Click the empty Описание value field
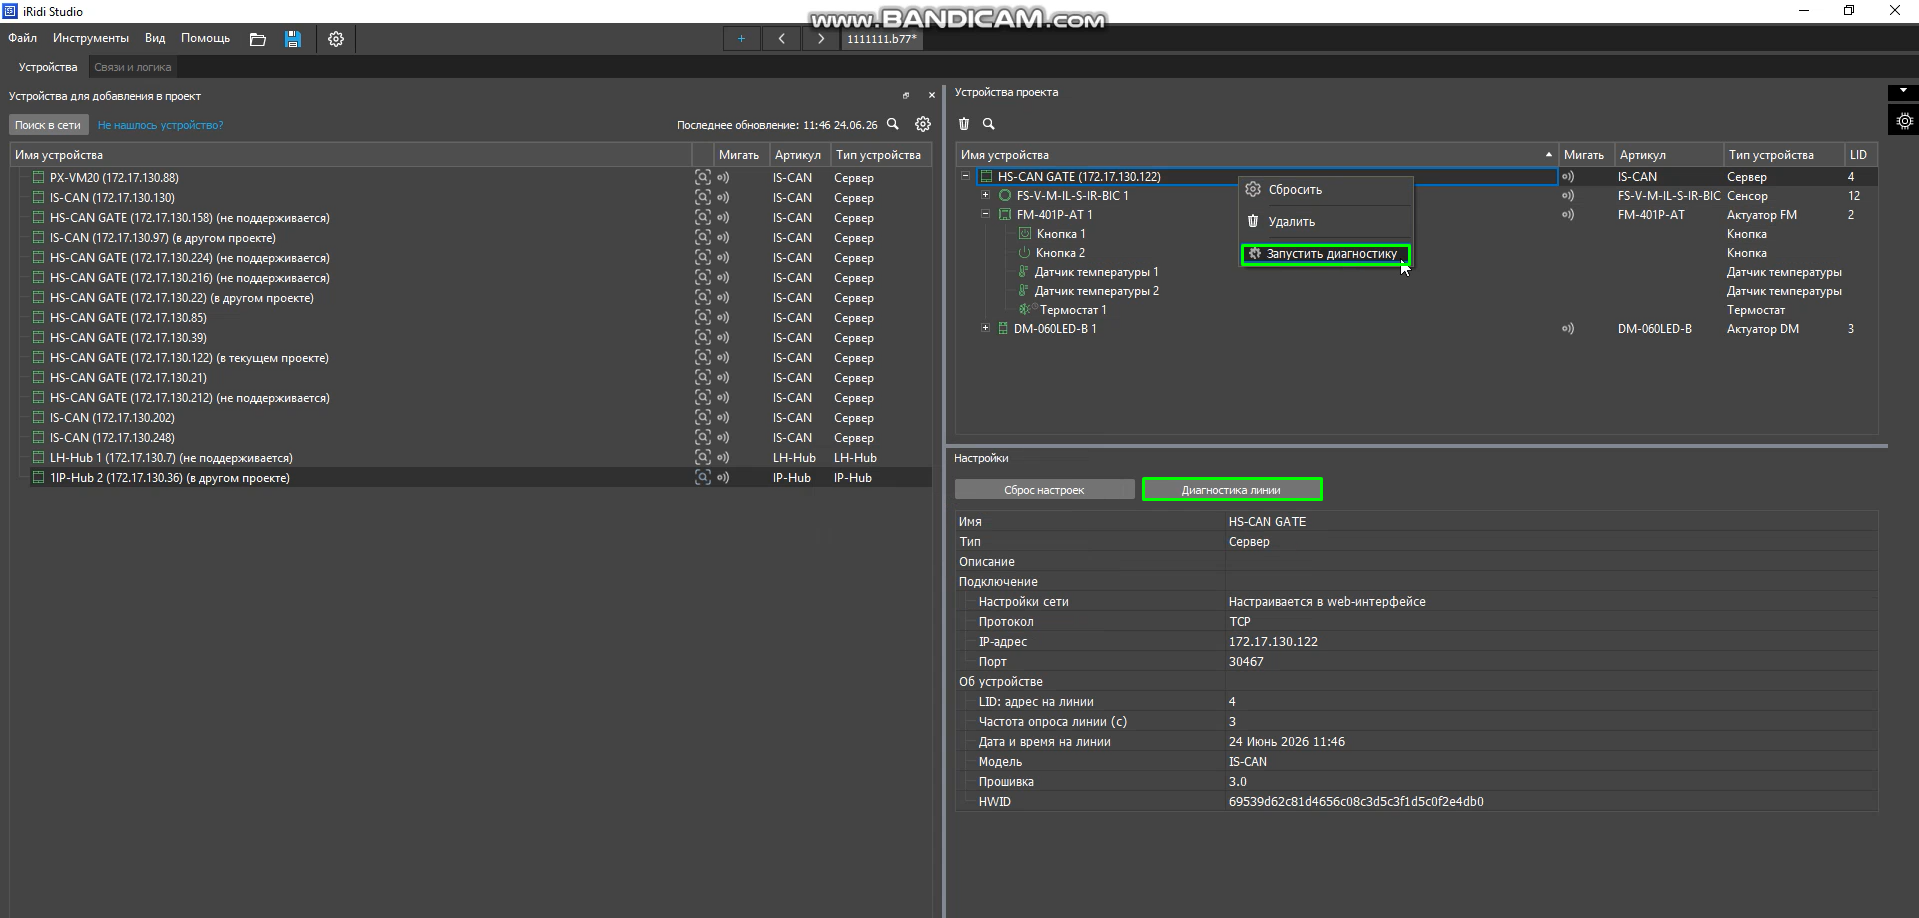 [x=1550, y=562]
